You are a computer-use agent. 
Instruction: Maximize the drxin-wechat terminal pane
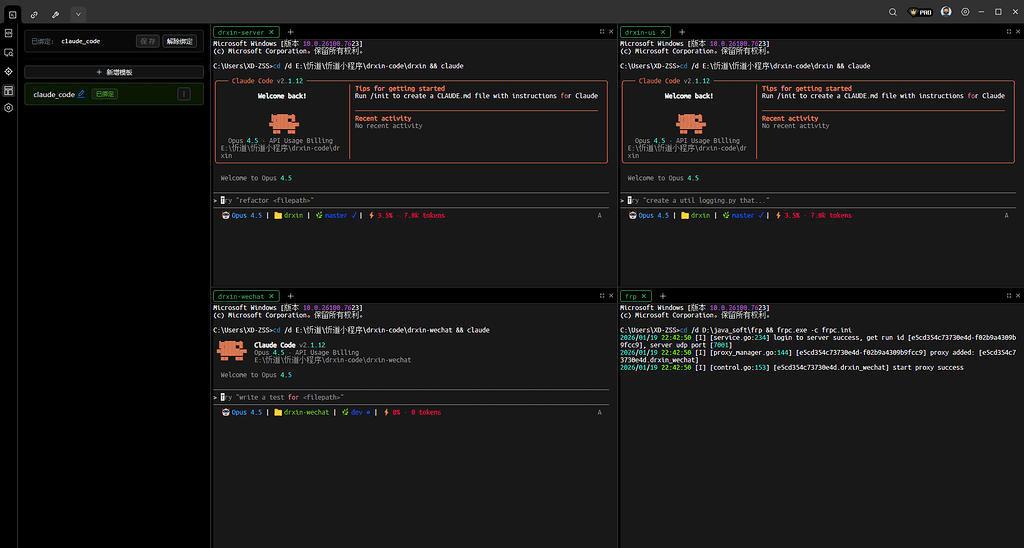[x=602, y=295]
